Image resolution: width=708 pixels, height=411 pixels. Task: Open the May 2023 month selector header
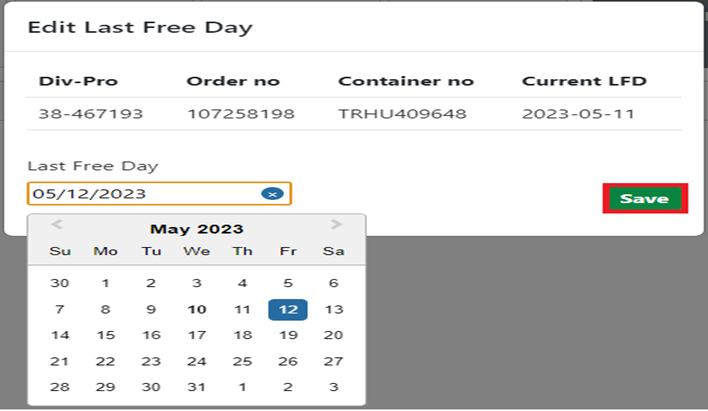(x=196, y=229)
